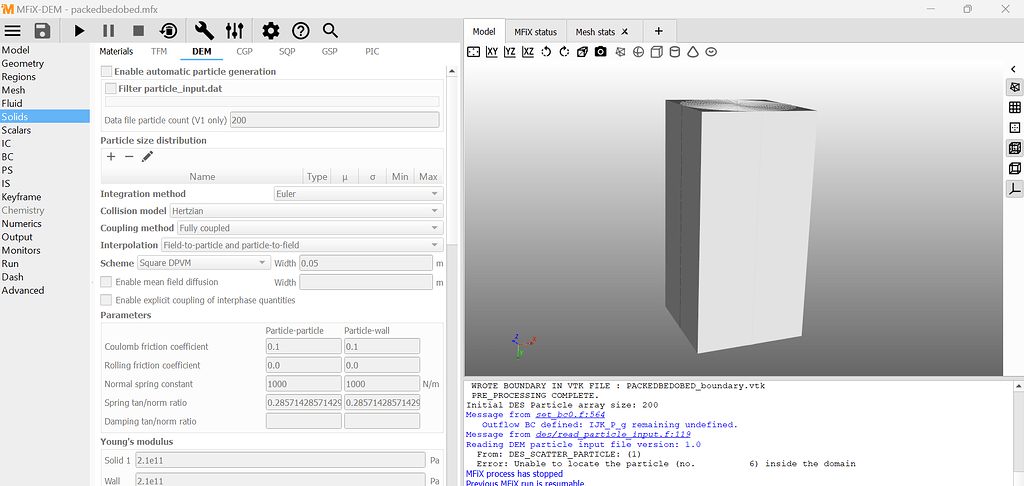Open the wrench build solver tool

coord(205,31)
